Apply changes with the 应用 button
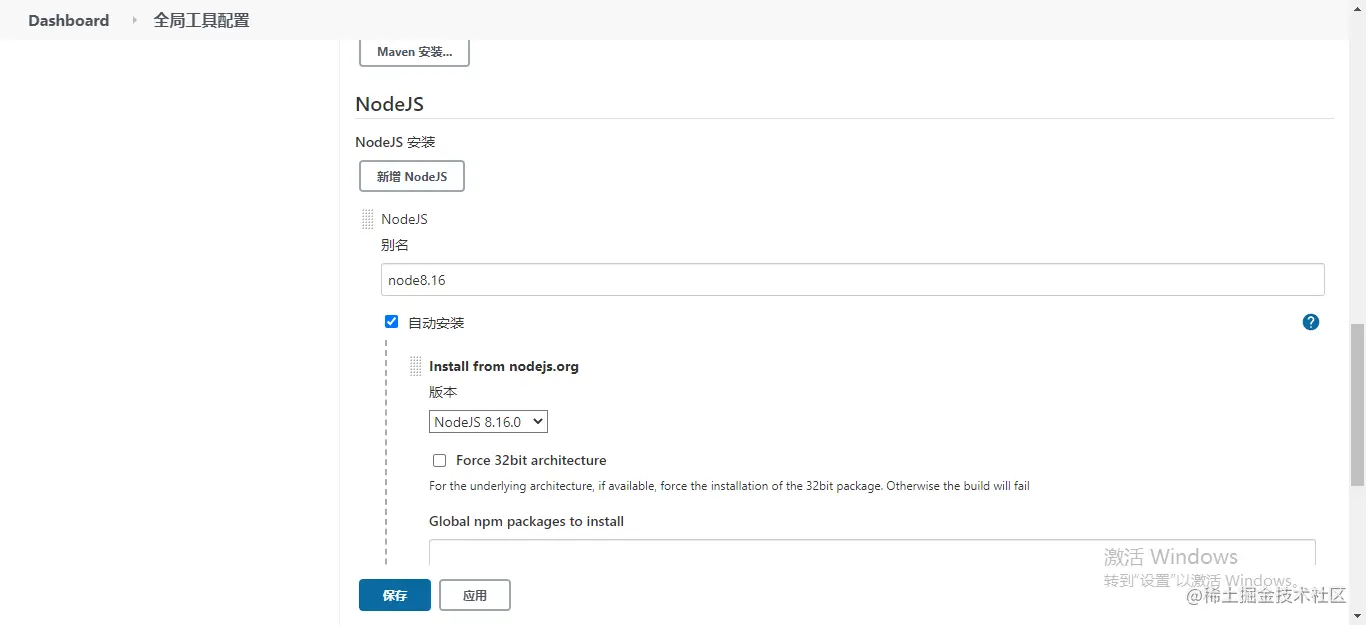Screen dimensions: 1366x625 pos(474,595)
